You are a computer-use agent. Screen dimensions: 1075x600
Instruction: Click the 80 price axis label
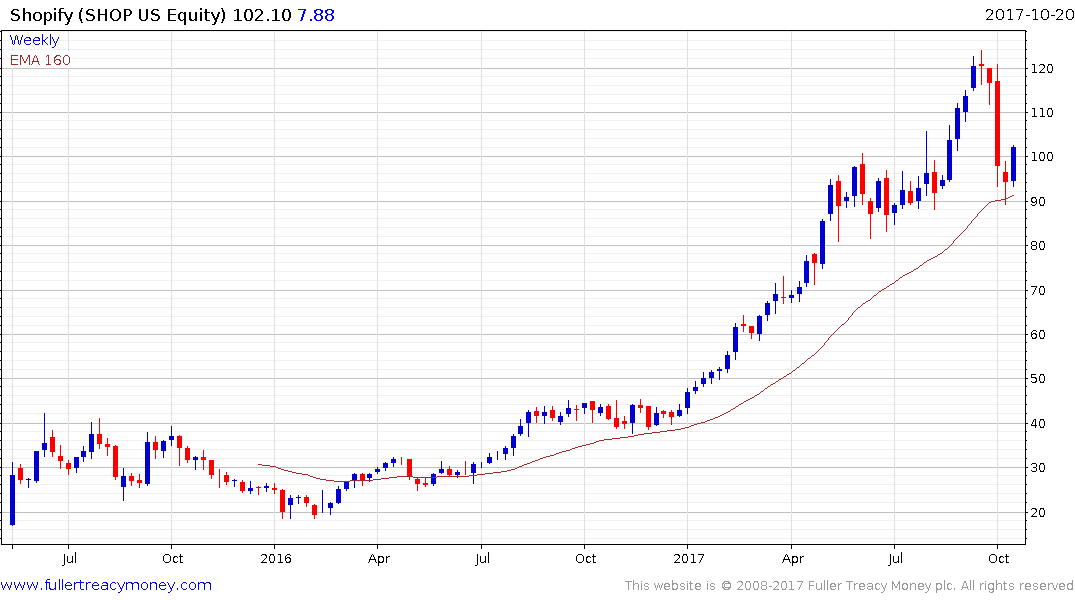point(1038,245)
